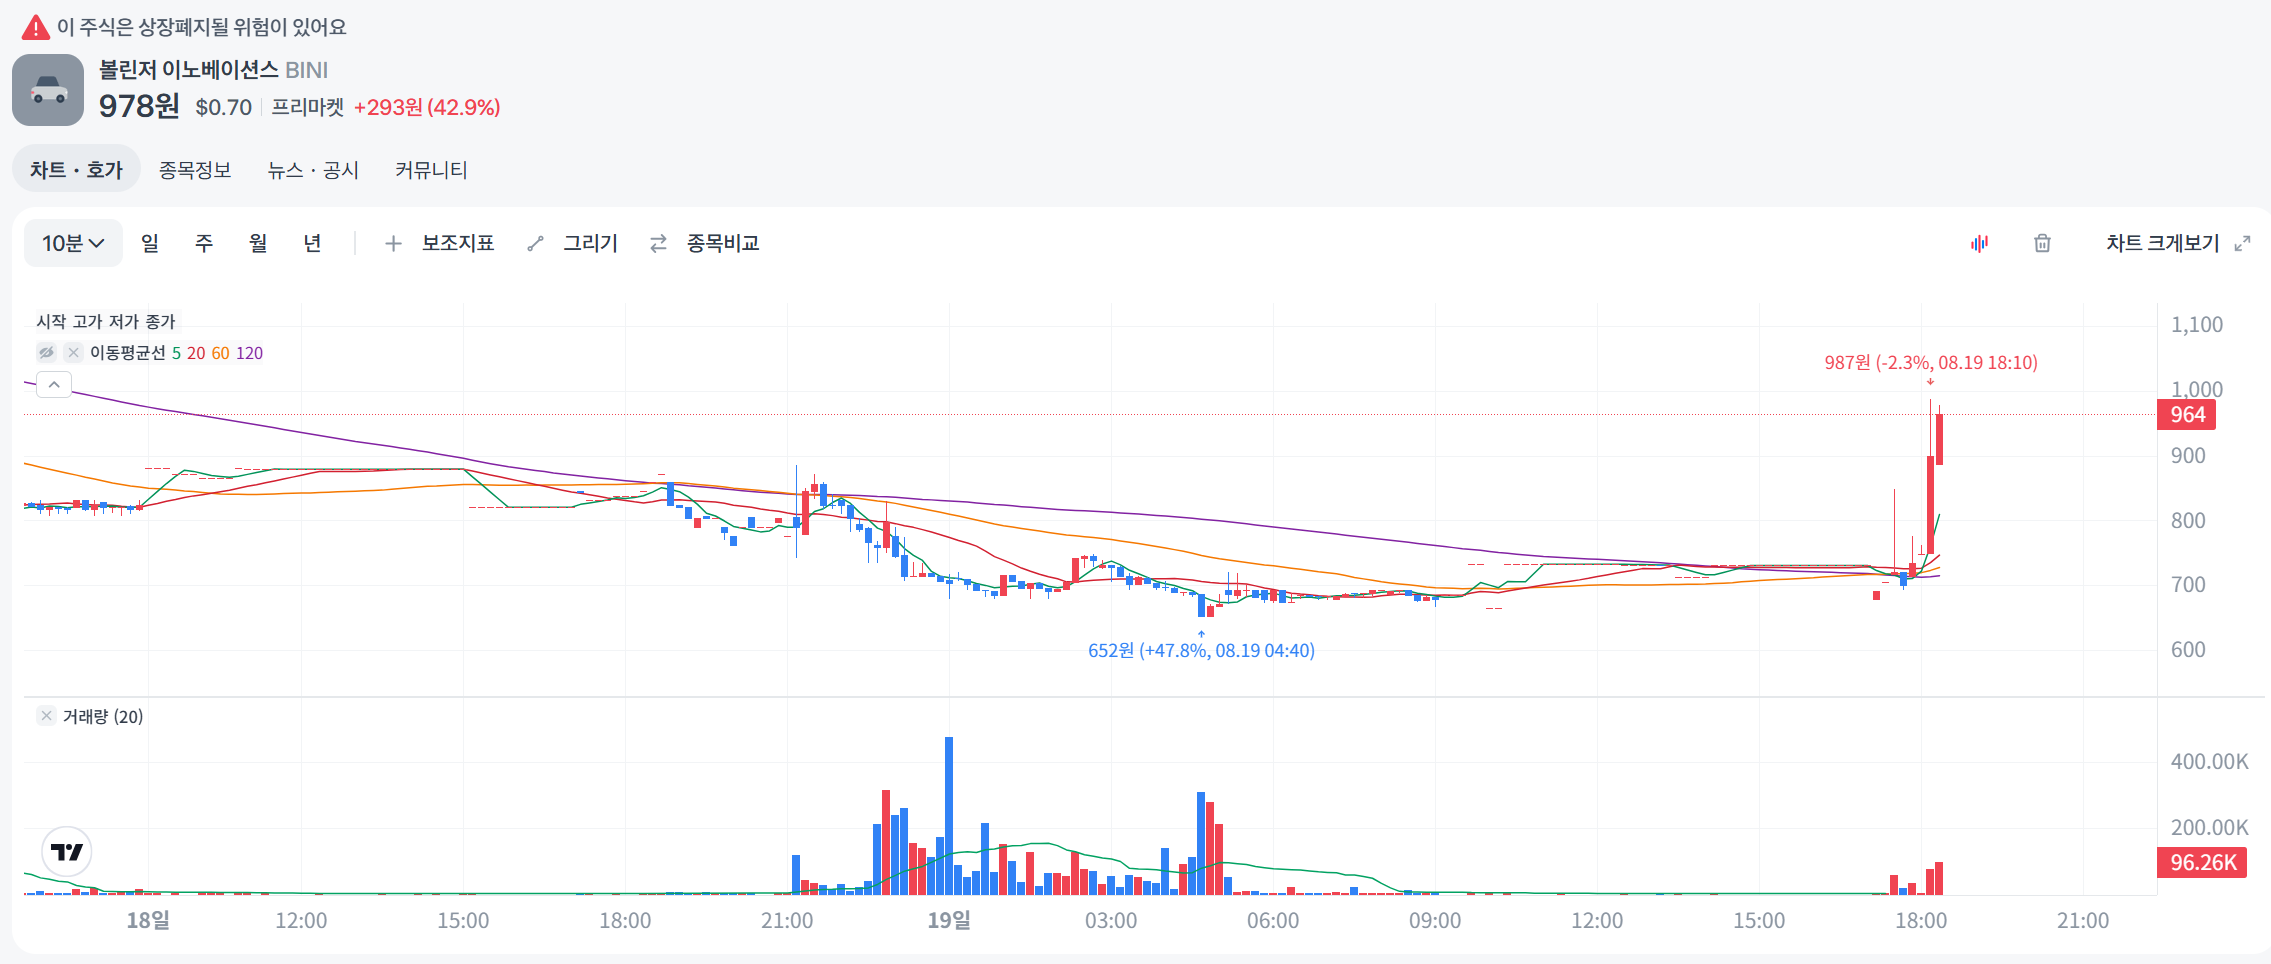Select the 월 monthly timeframe

[x=258, y=243]
